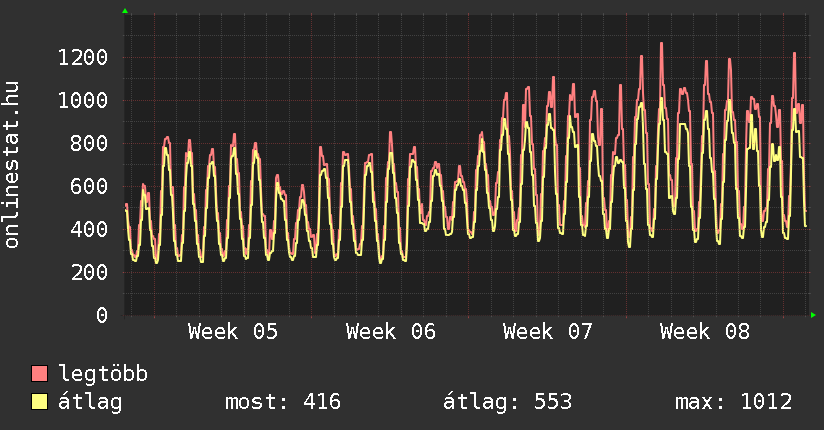Click the most: 416 statistic
This screenshot has height=430, width=824.
point(282,402)
